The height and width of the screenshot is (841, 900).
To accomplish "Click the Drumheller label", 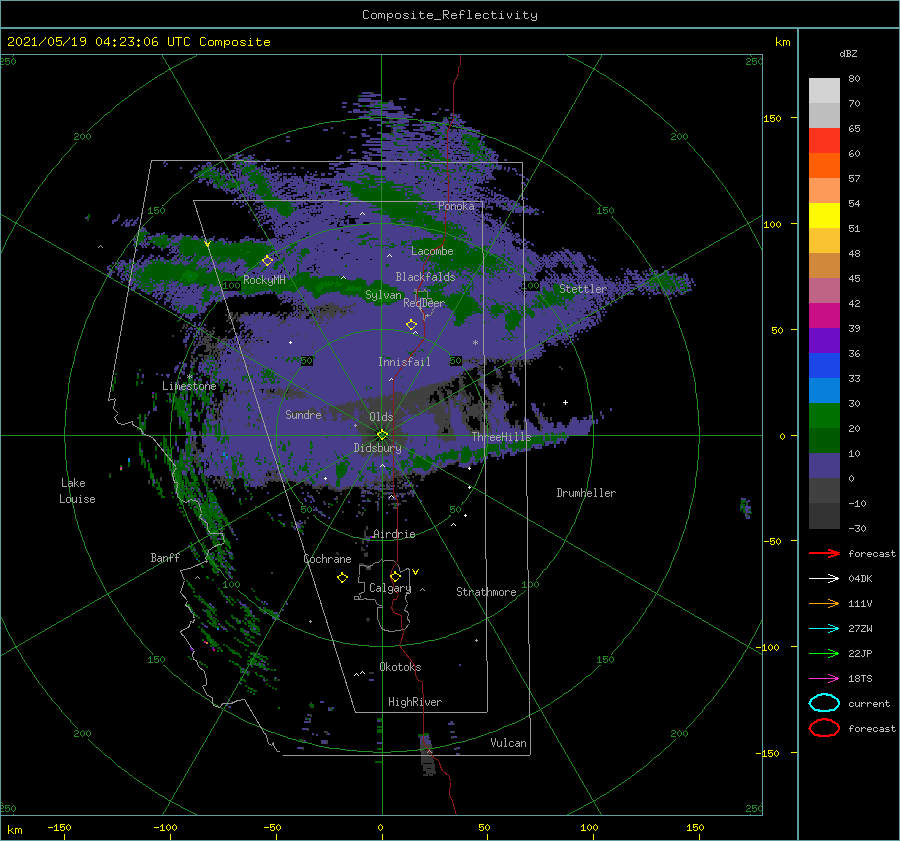I will coord(586,493).
